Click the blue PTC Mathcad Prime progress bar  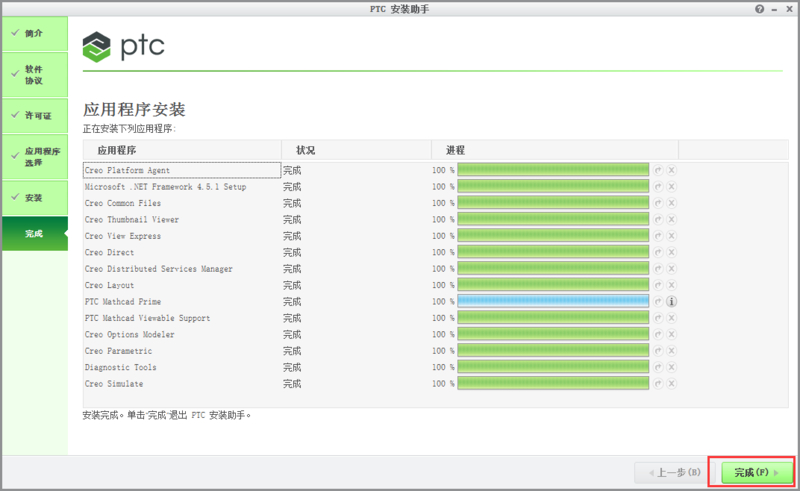pyautogui.click(x=553, y=301)
